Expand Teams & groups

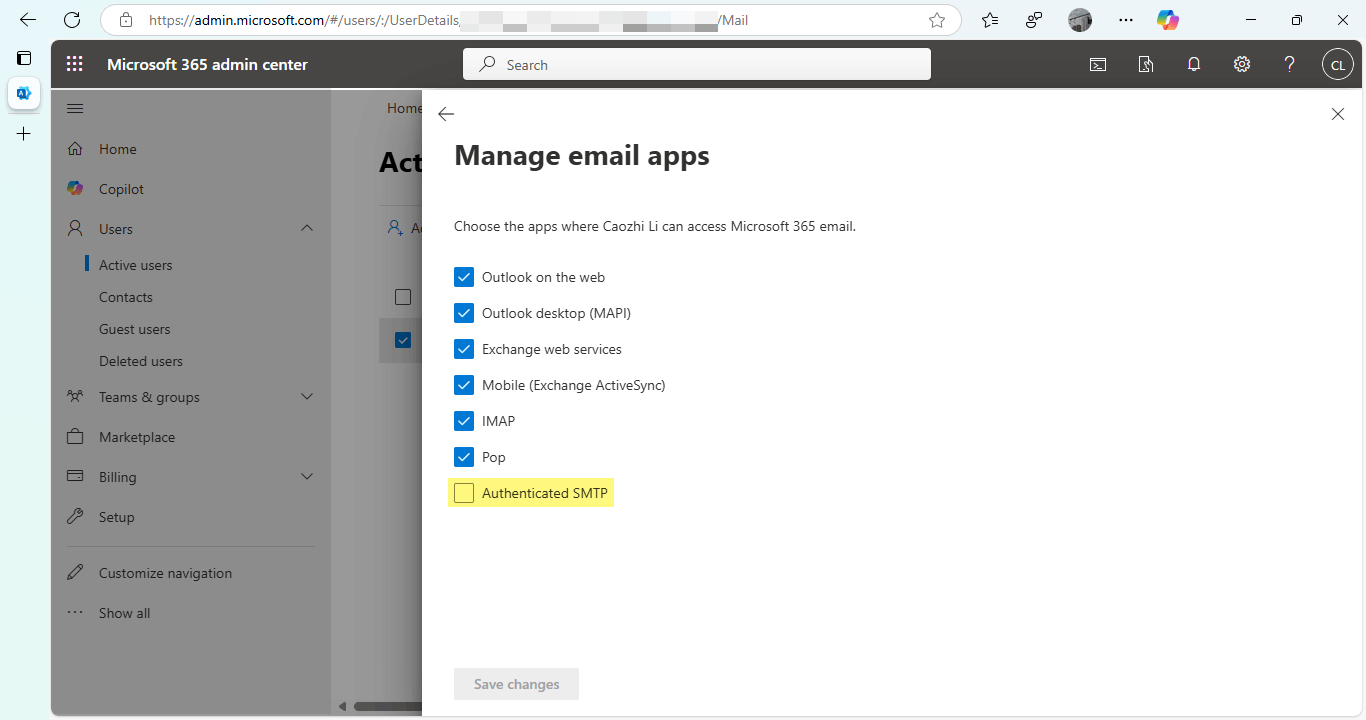[x=307, y=396]
